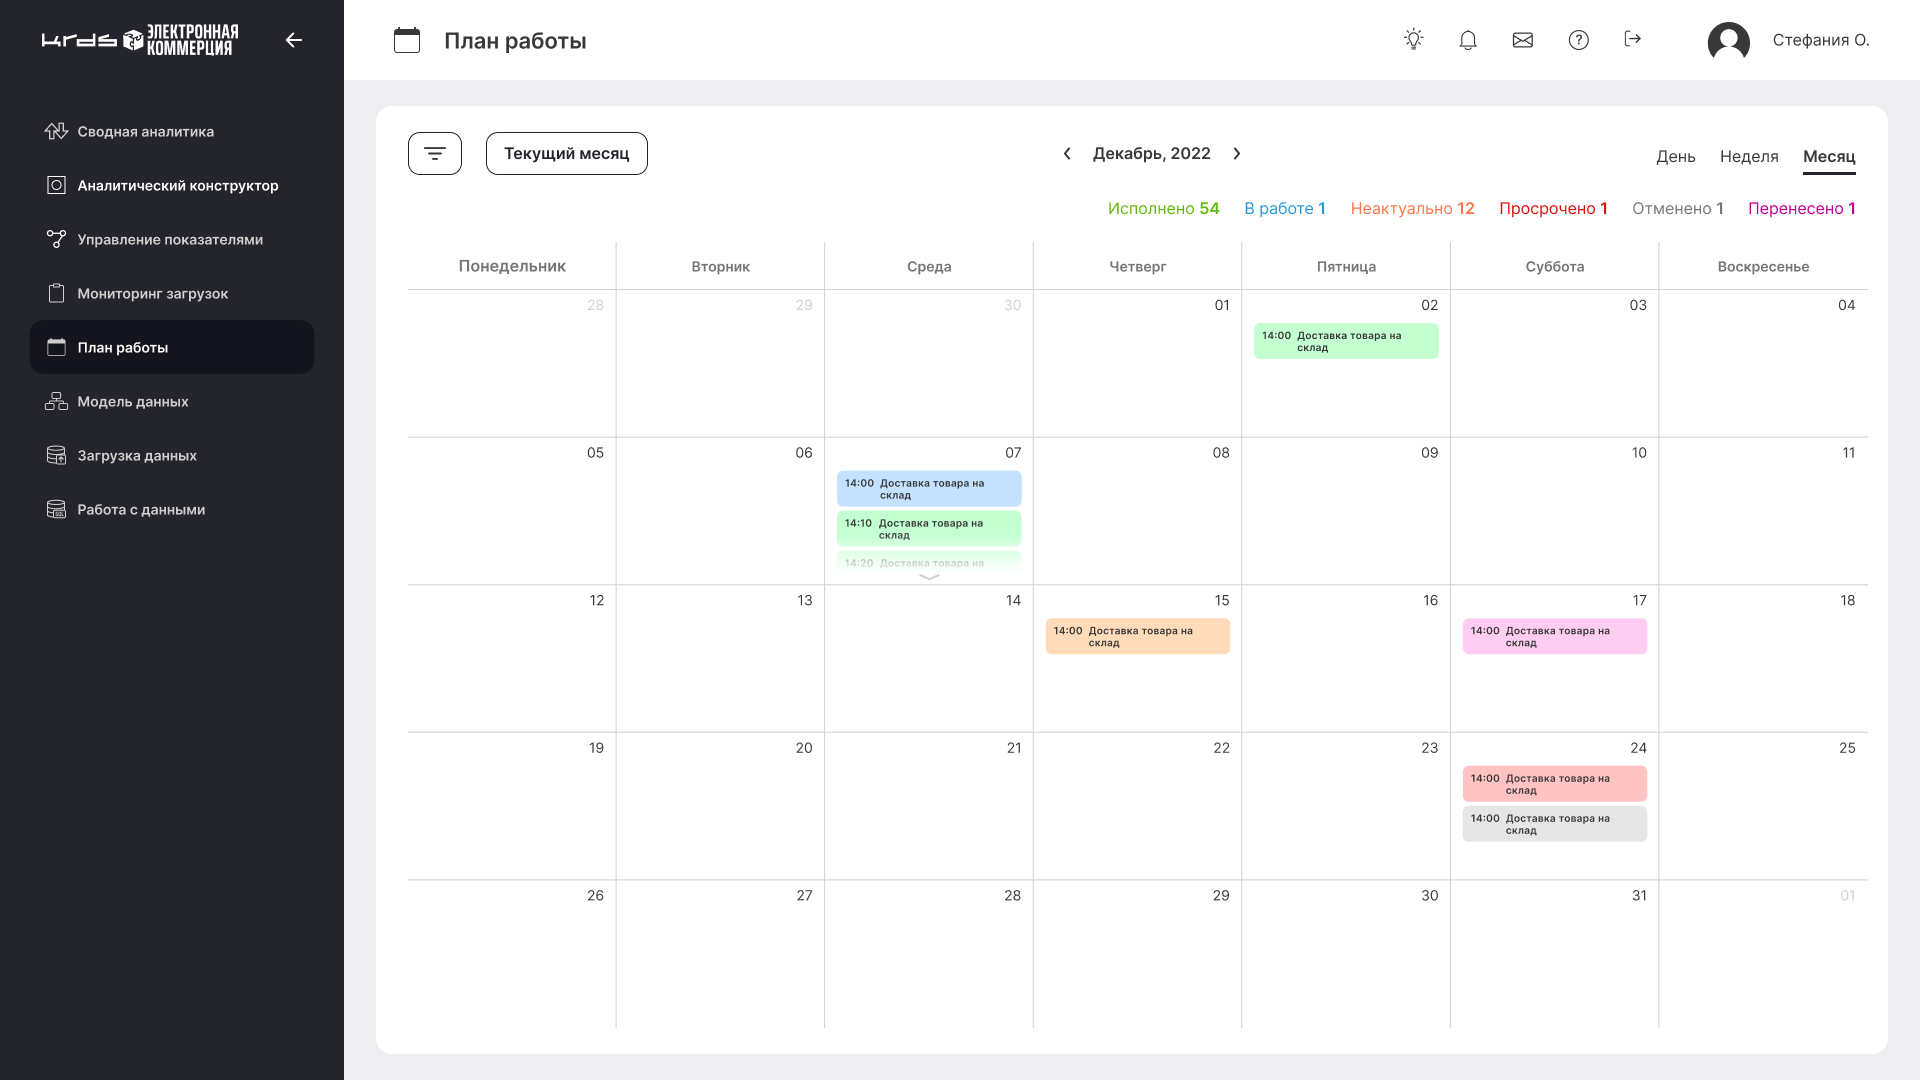Open the filter settings button
The image size is (1920, 1080).
[435, 154]
